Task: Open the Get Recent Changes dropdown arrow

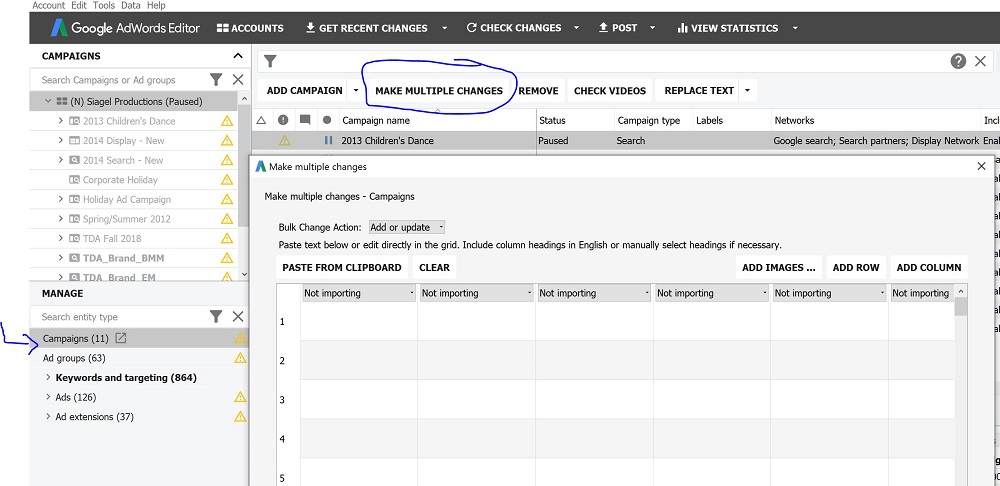Action: 445,28
